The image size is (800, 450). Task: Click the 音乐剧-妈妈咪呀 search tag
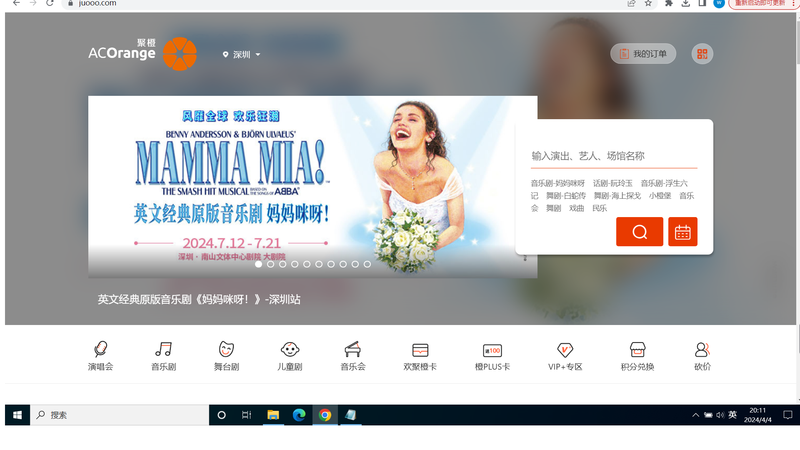tap(558, 183)
